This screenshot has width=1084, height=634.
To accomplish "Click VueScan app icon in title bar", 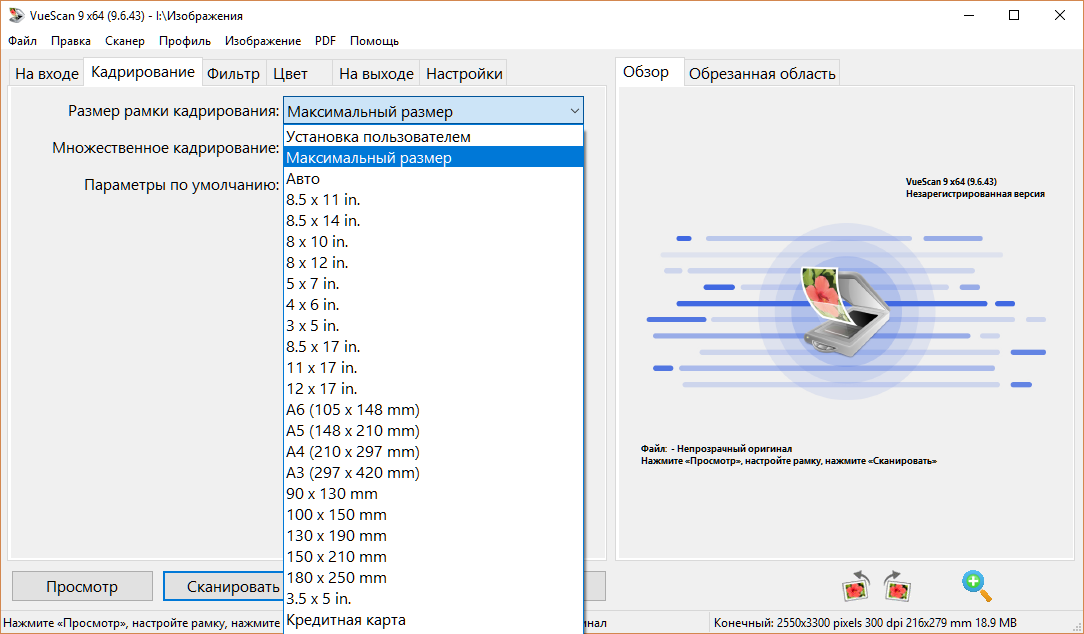I will 15,15.
